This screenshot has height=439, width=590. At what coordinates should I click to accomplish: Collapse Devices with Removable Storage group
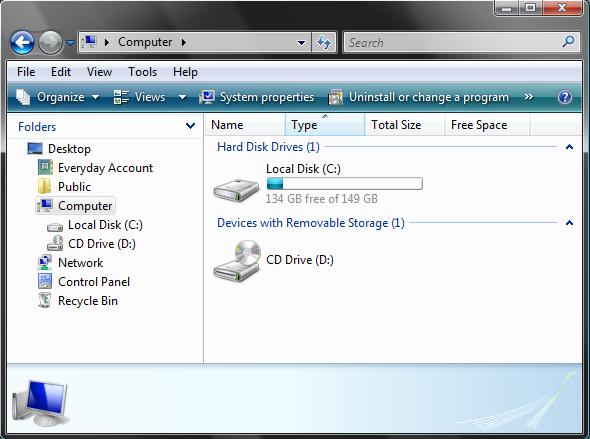coord(569,223)
